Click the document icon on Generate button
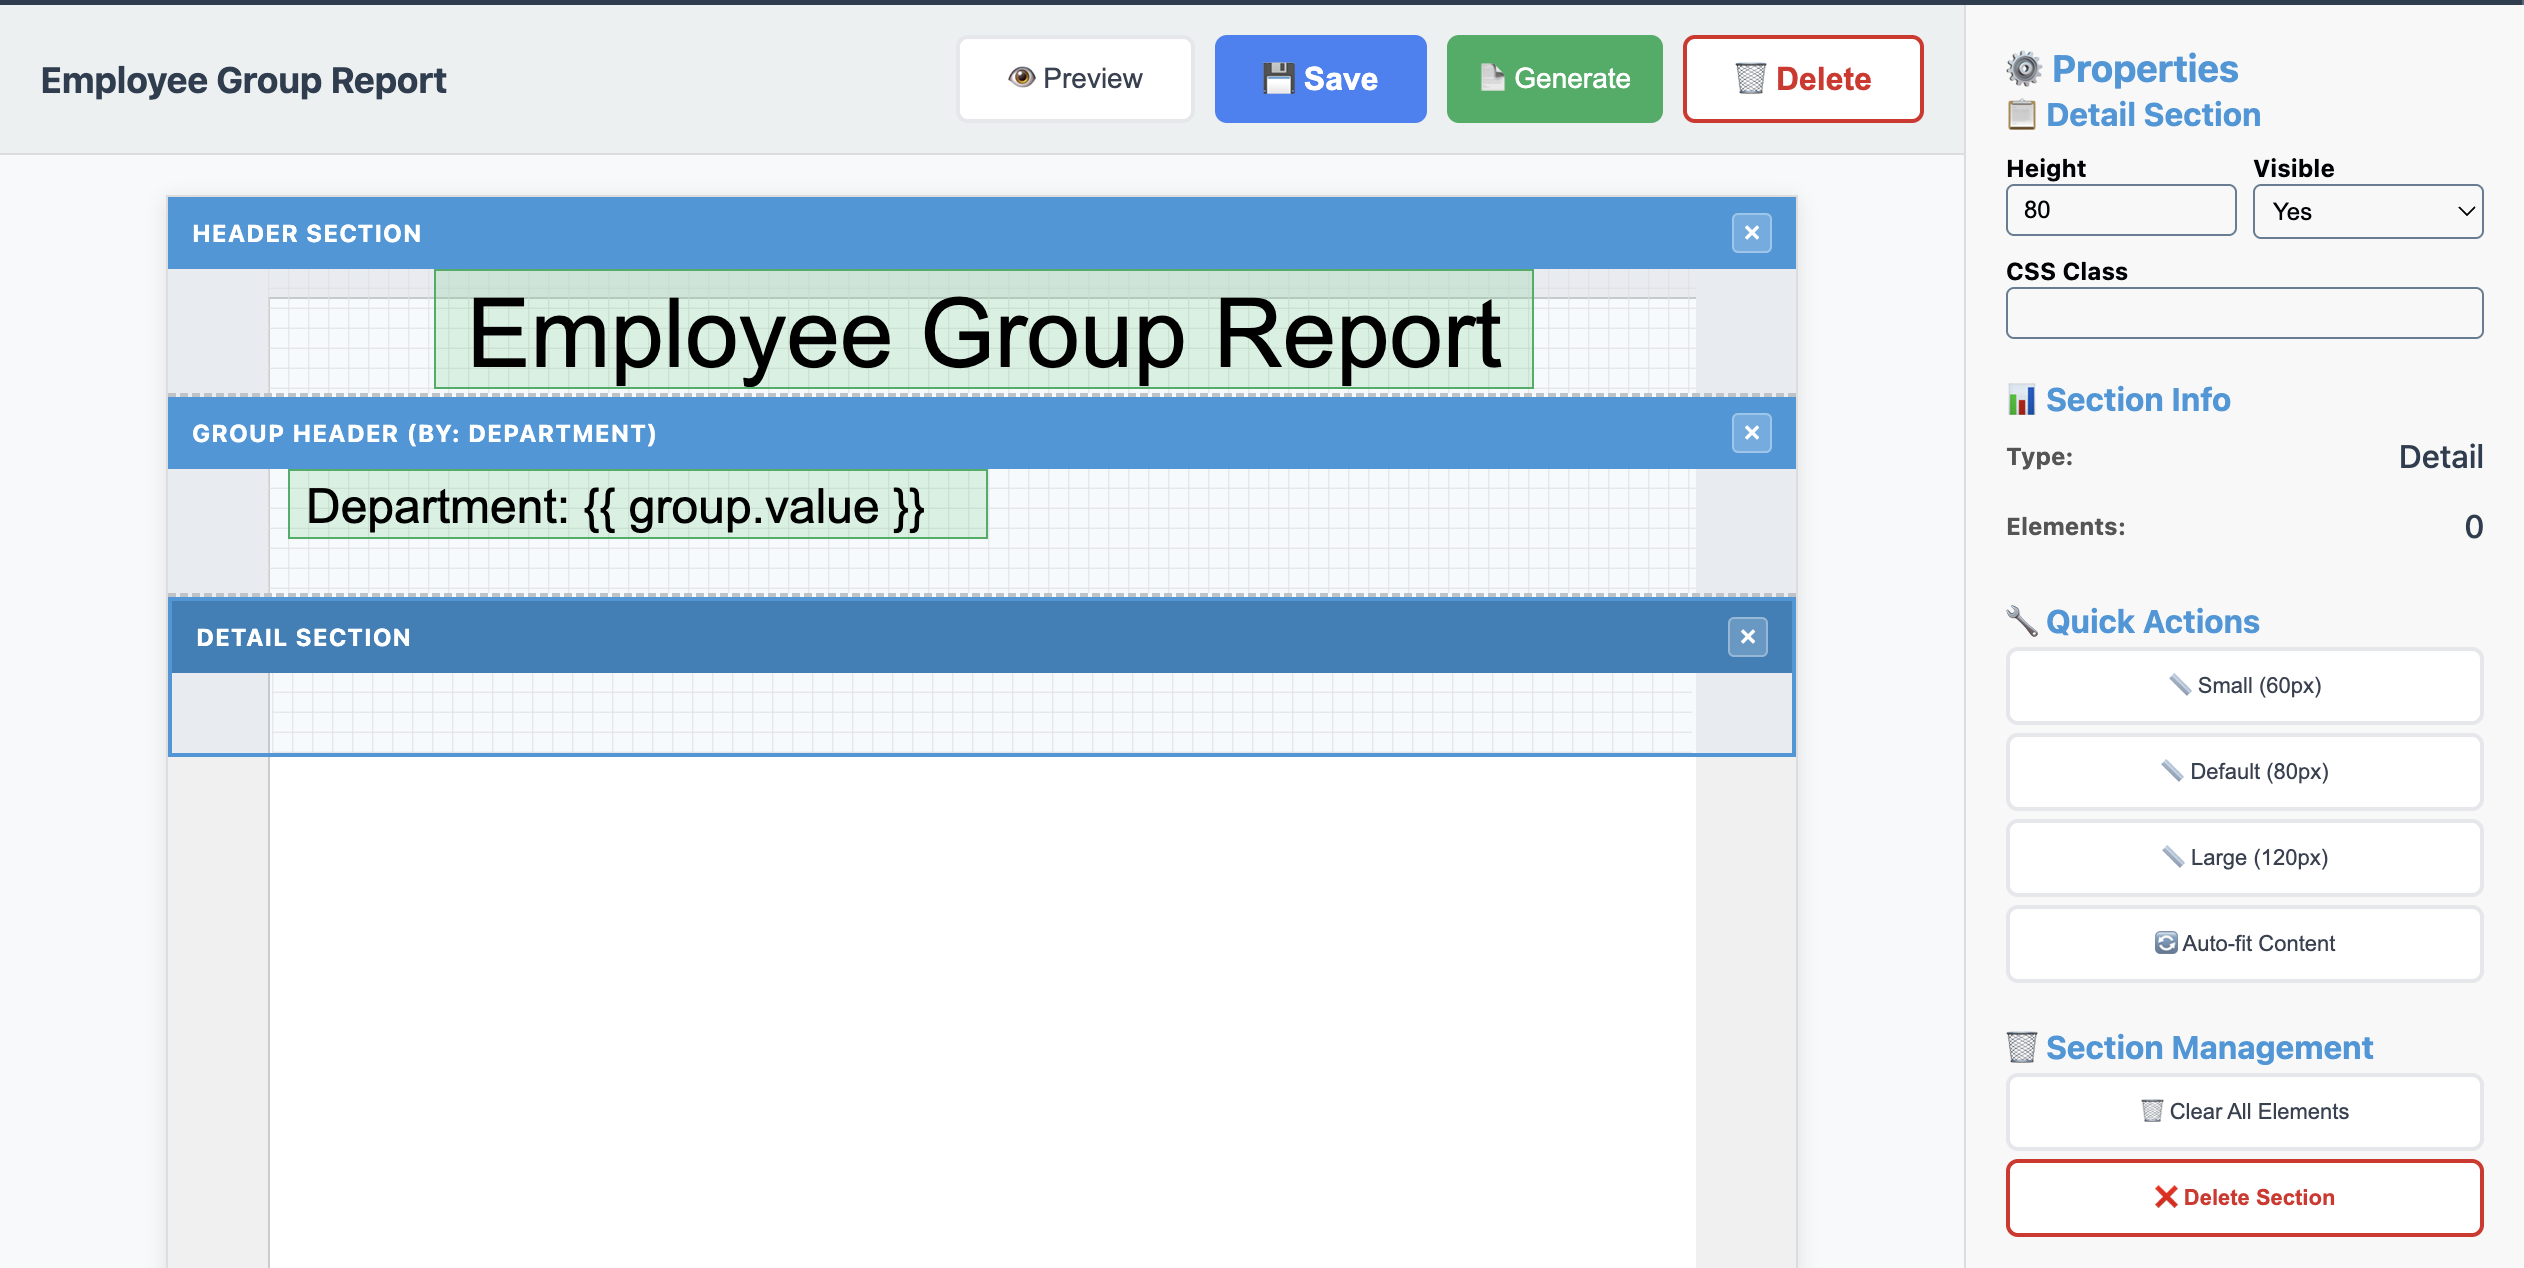Image resolution: width=2524 pixels, height=1268 pixels. point(1492,78)
